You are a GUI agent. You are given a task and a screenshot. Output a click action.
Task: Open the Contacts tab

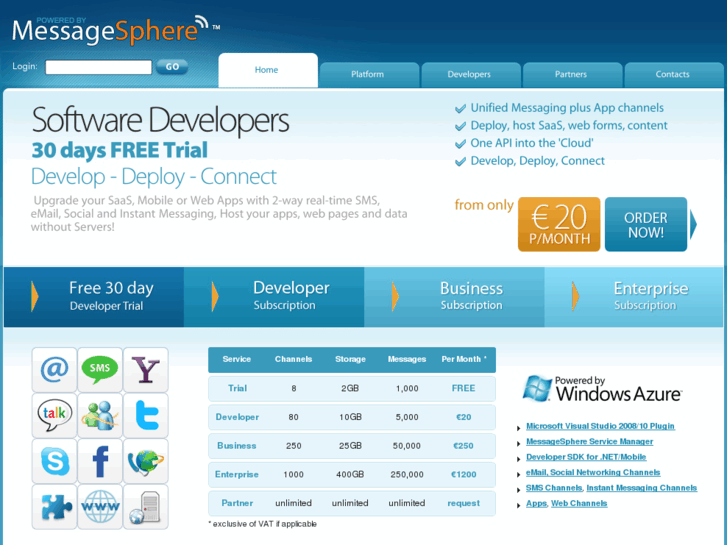pyautogui.click(x=674, y=75)
